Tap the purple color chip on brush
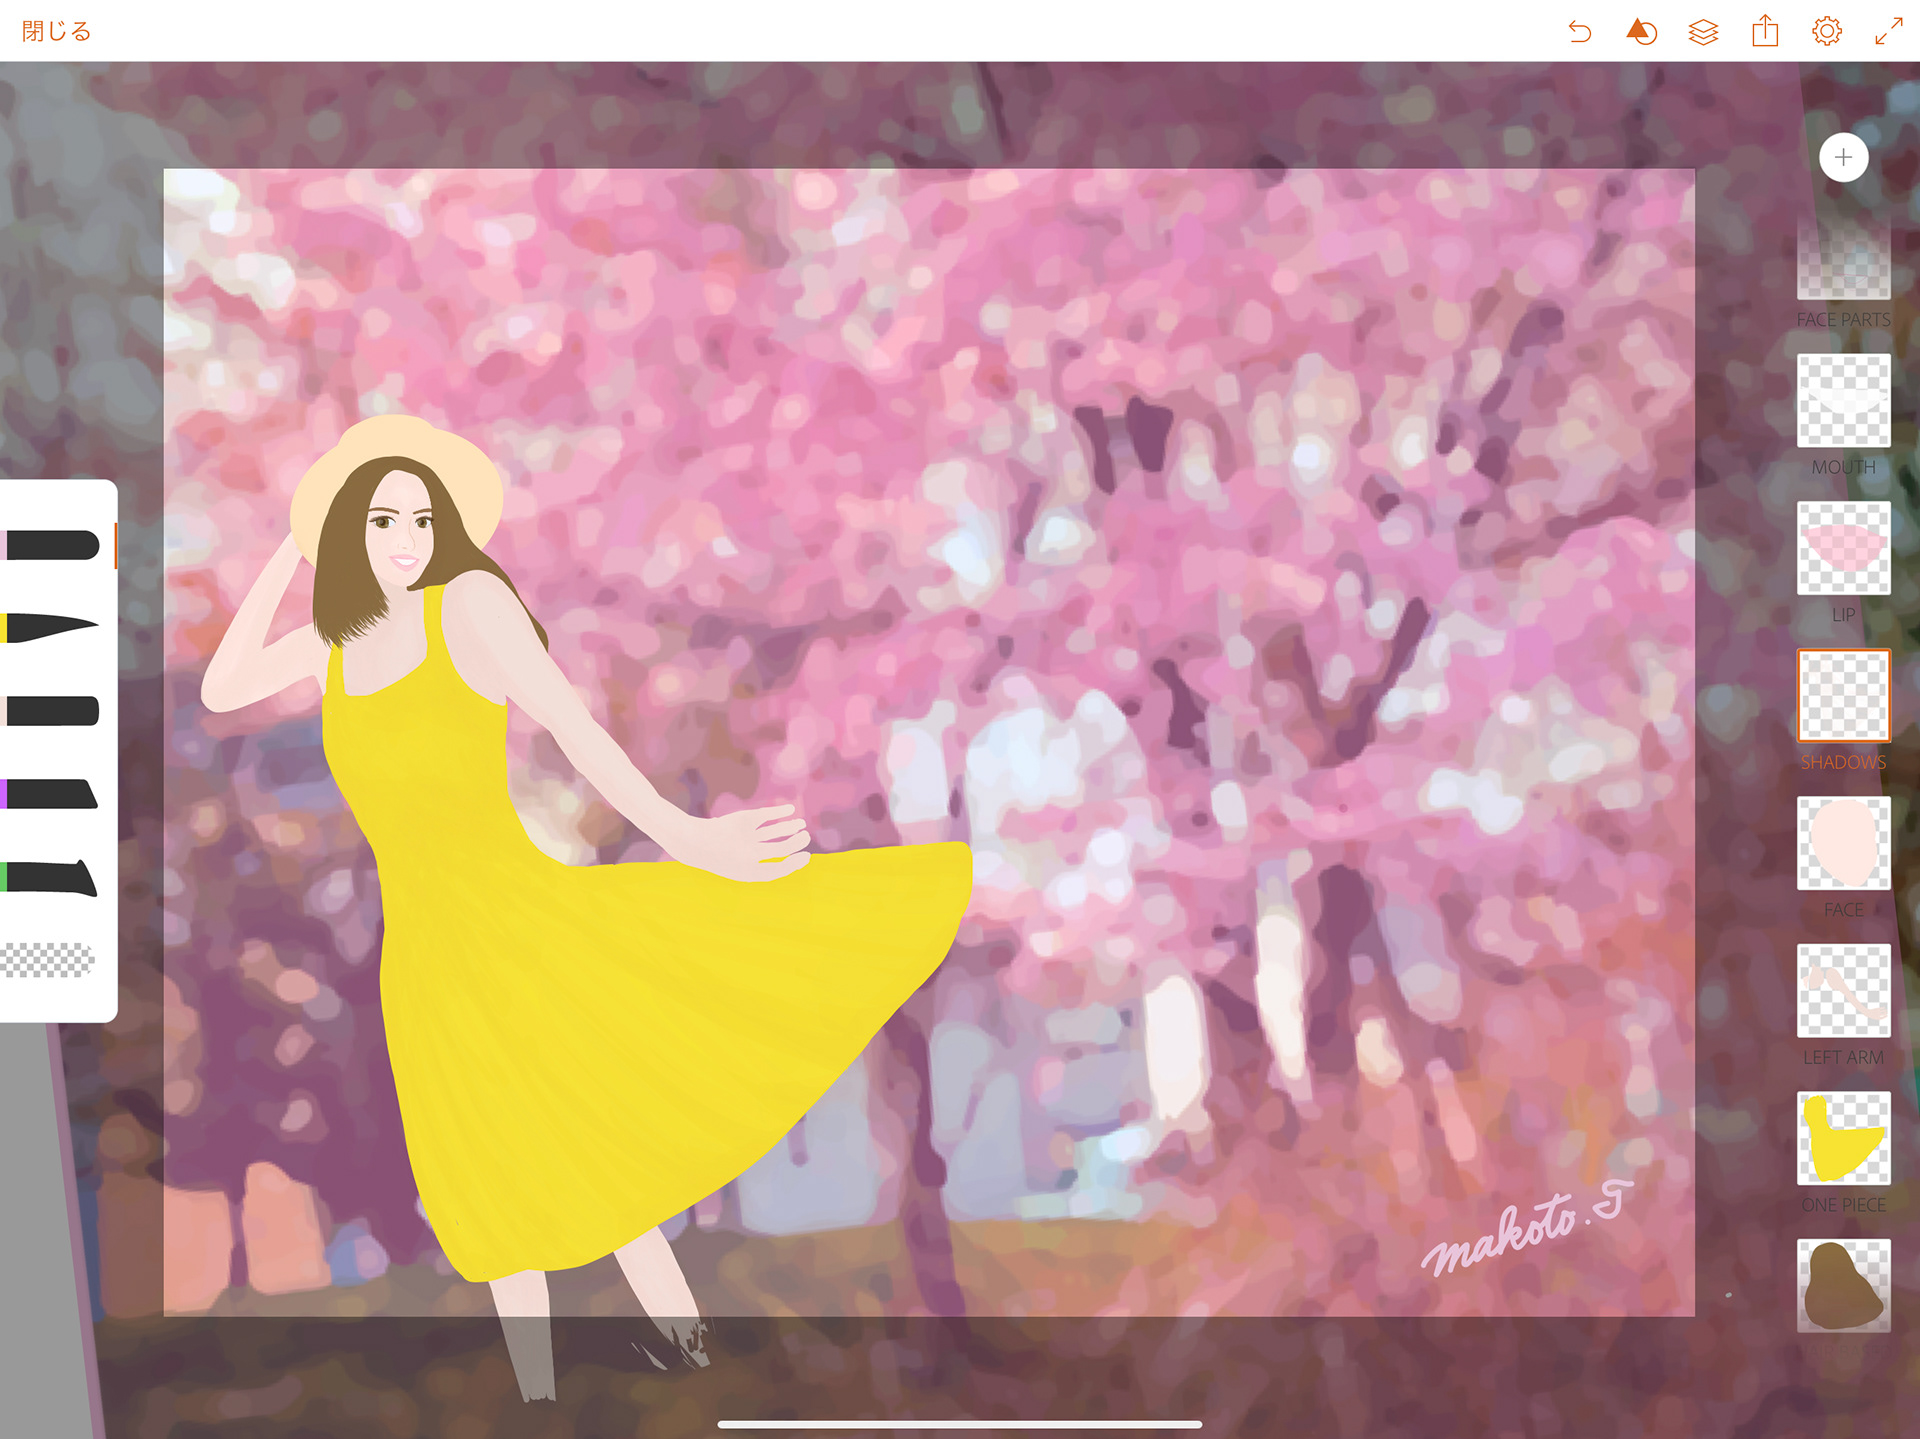 click(4, 794)
